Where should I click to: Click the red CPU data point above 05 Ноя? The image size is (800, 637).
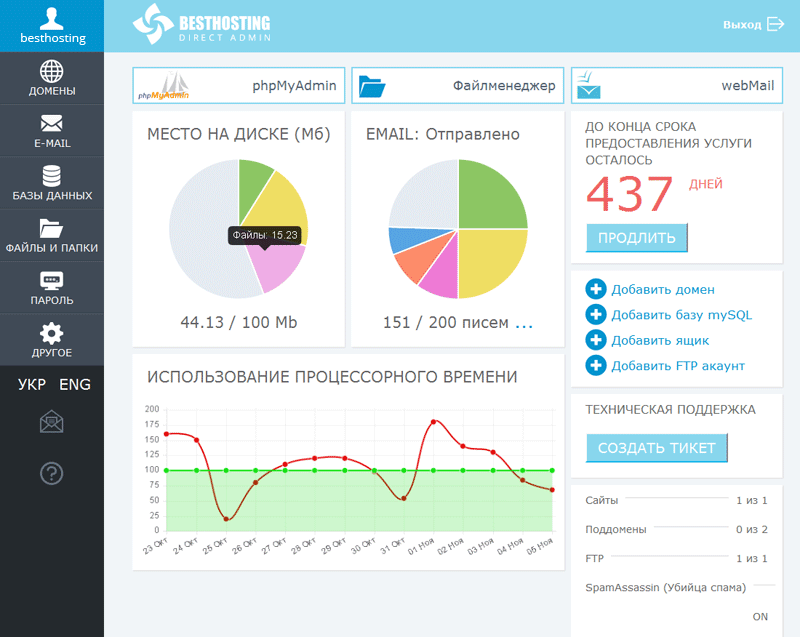pyautogui.click(x=552, y=490)
